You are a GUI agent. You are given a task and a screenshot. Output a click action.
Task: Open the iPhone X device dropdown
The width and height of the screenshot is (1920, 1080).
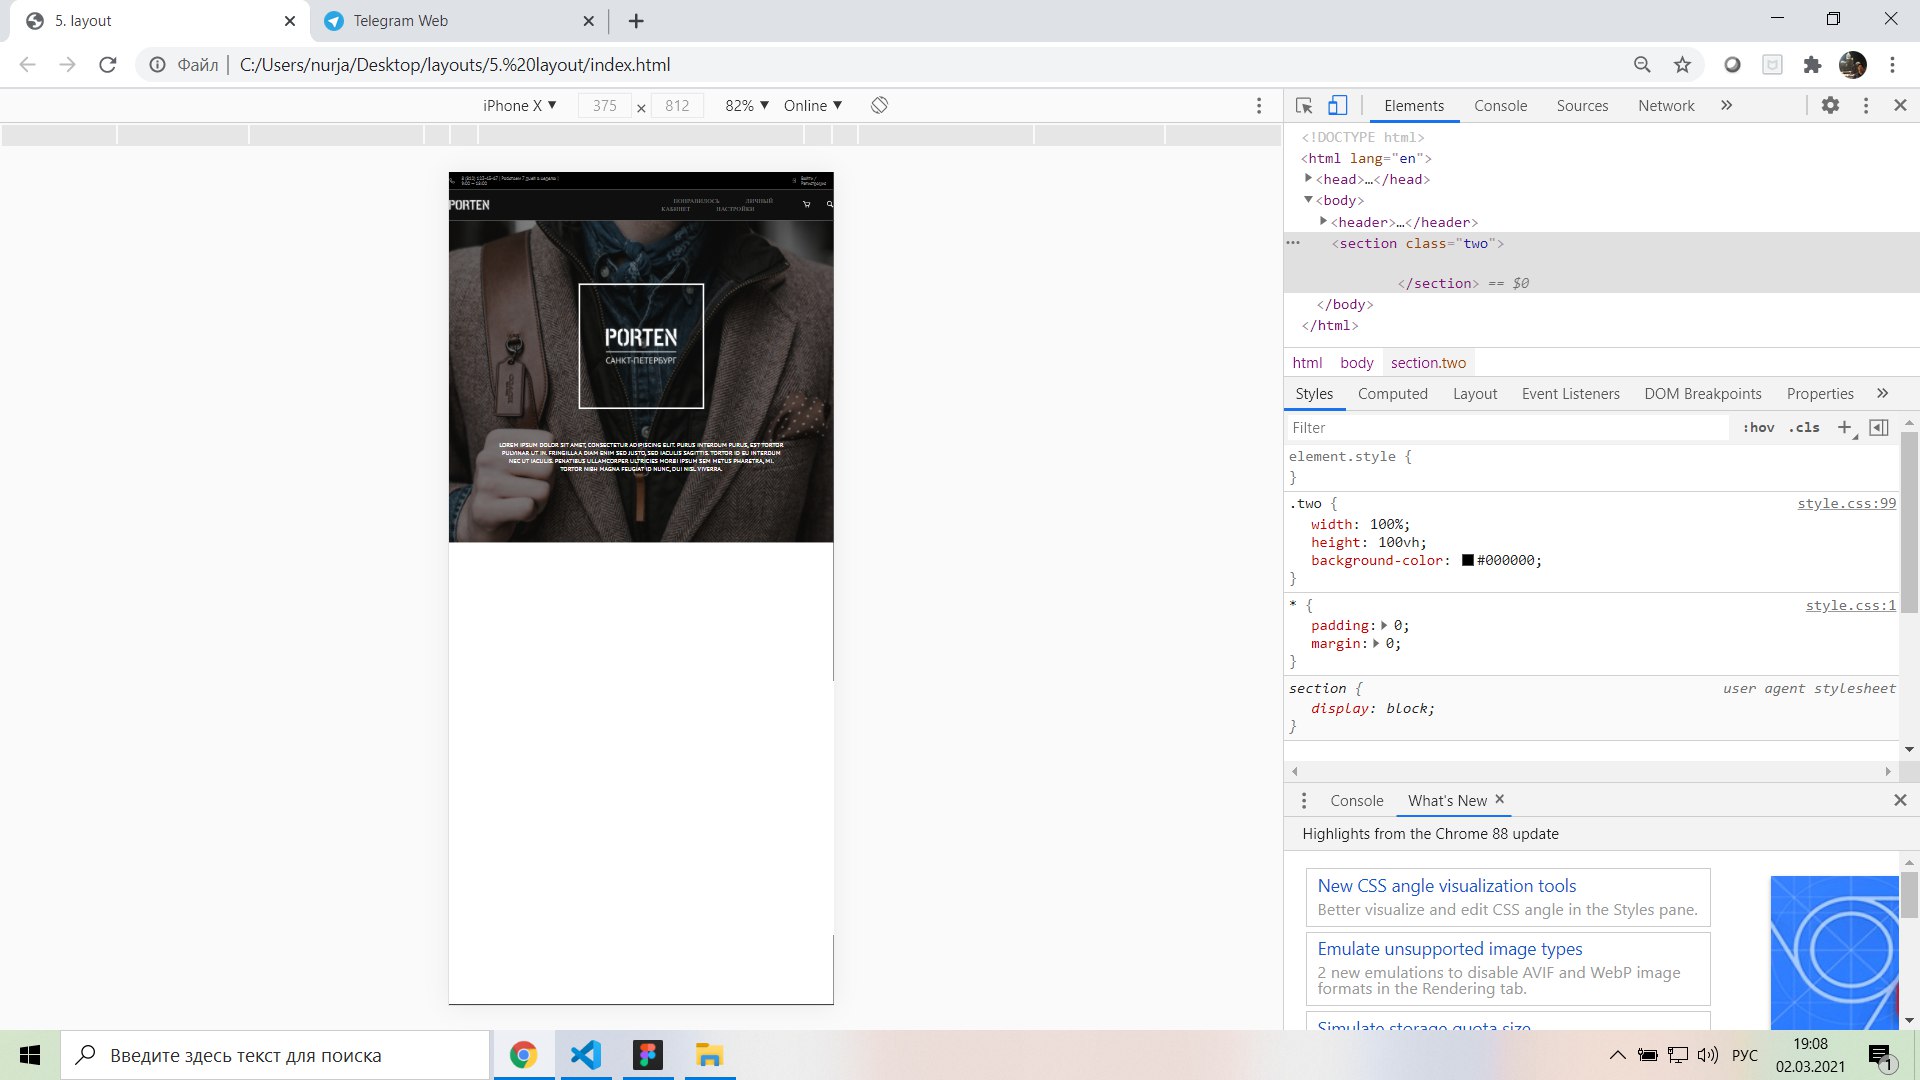point(519,105)
